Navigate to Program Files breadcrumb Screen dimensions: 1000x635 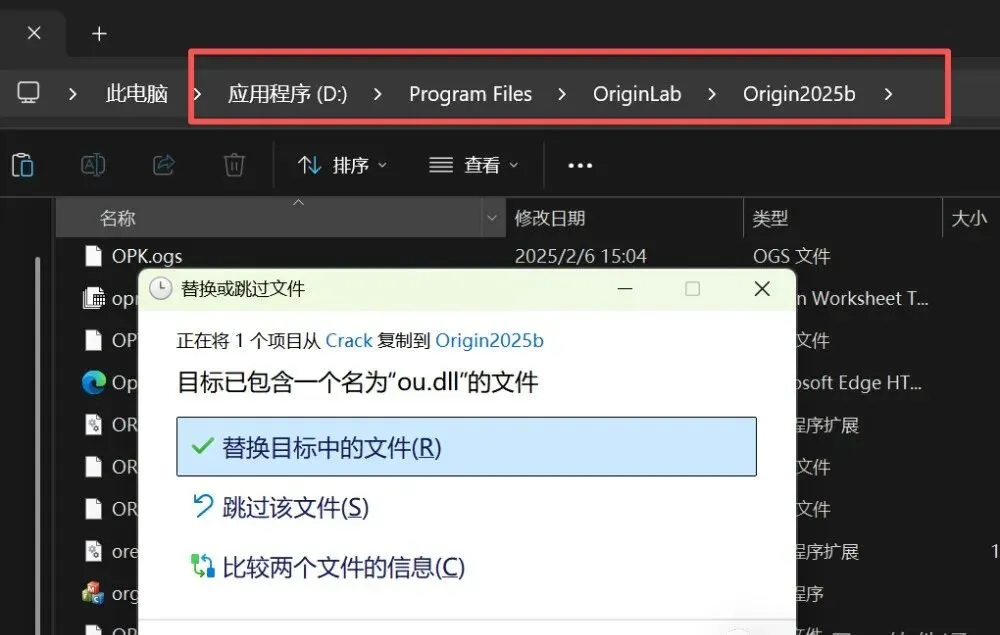click(x=470, y=94)
